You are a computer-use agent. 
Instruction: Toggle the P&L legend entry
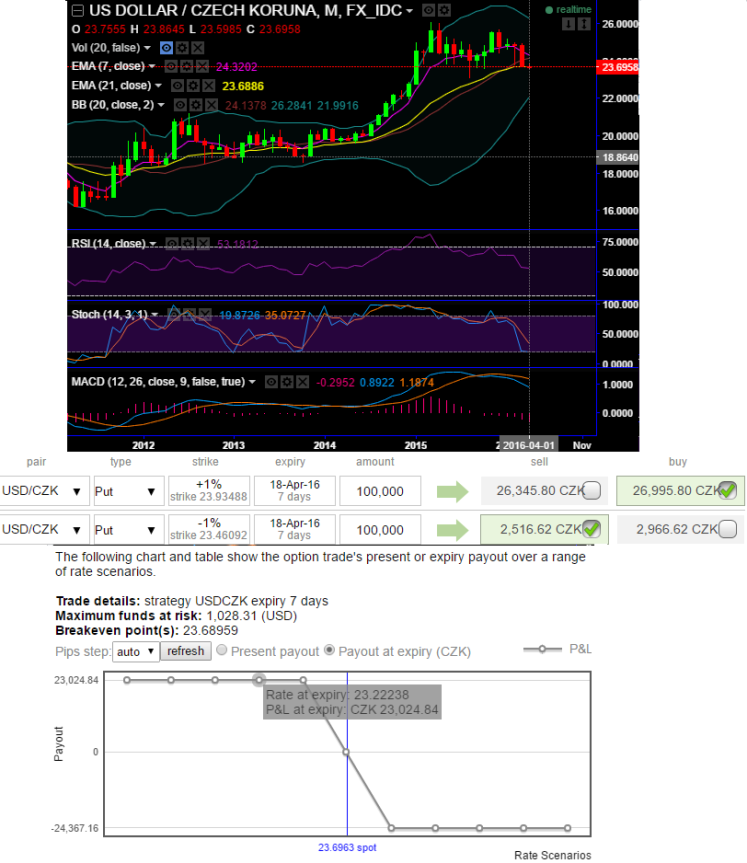(557, 649)
